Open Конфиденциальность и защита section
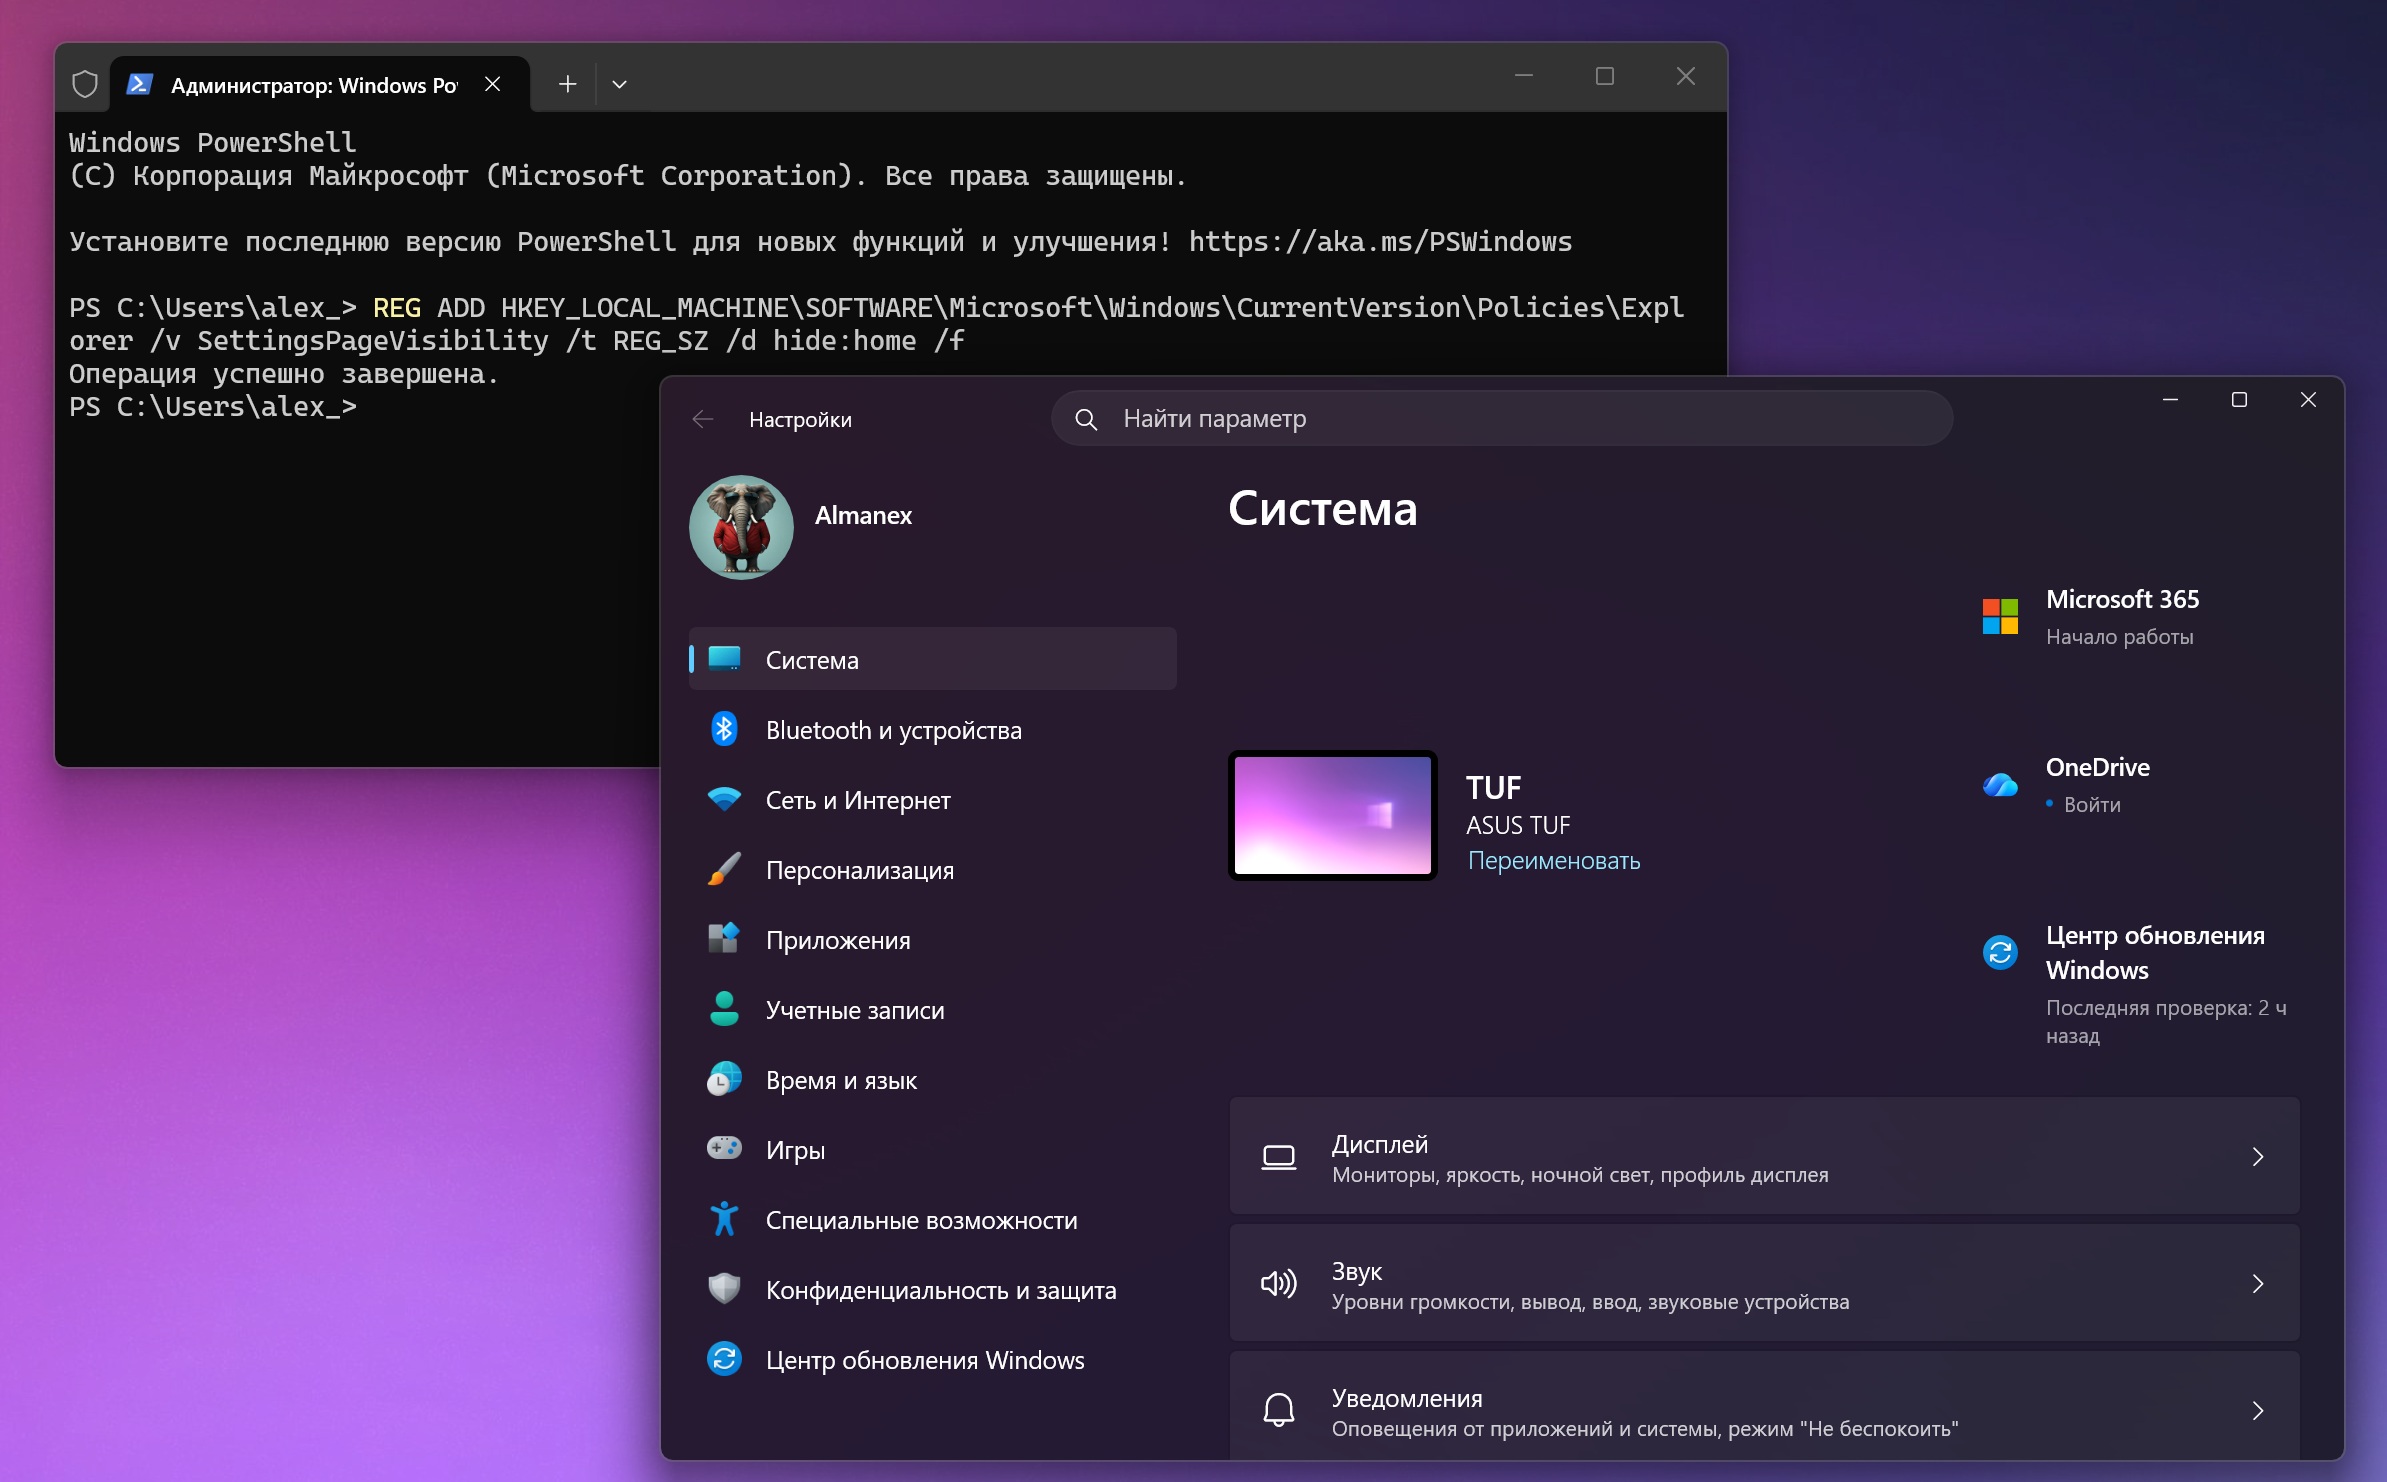The width and height of the screenshot is (2387, 1482). pos(932,1289)
